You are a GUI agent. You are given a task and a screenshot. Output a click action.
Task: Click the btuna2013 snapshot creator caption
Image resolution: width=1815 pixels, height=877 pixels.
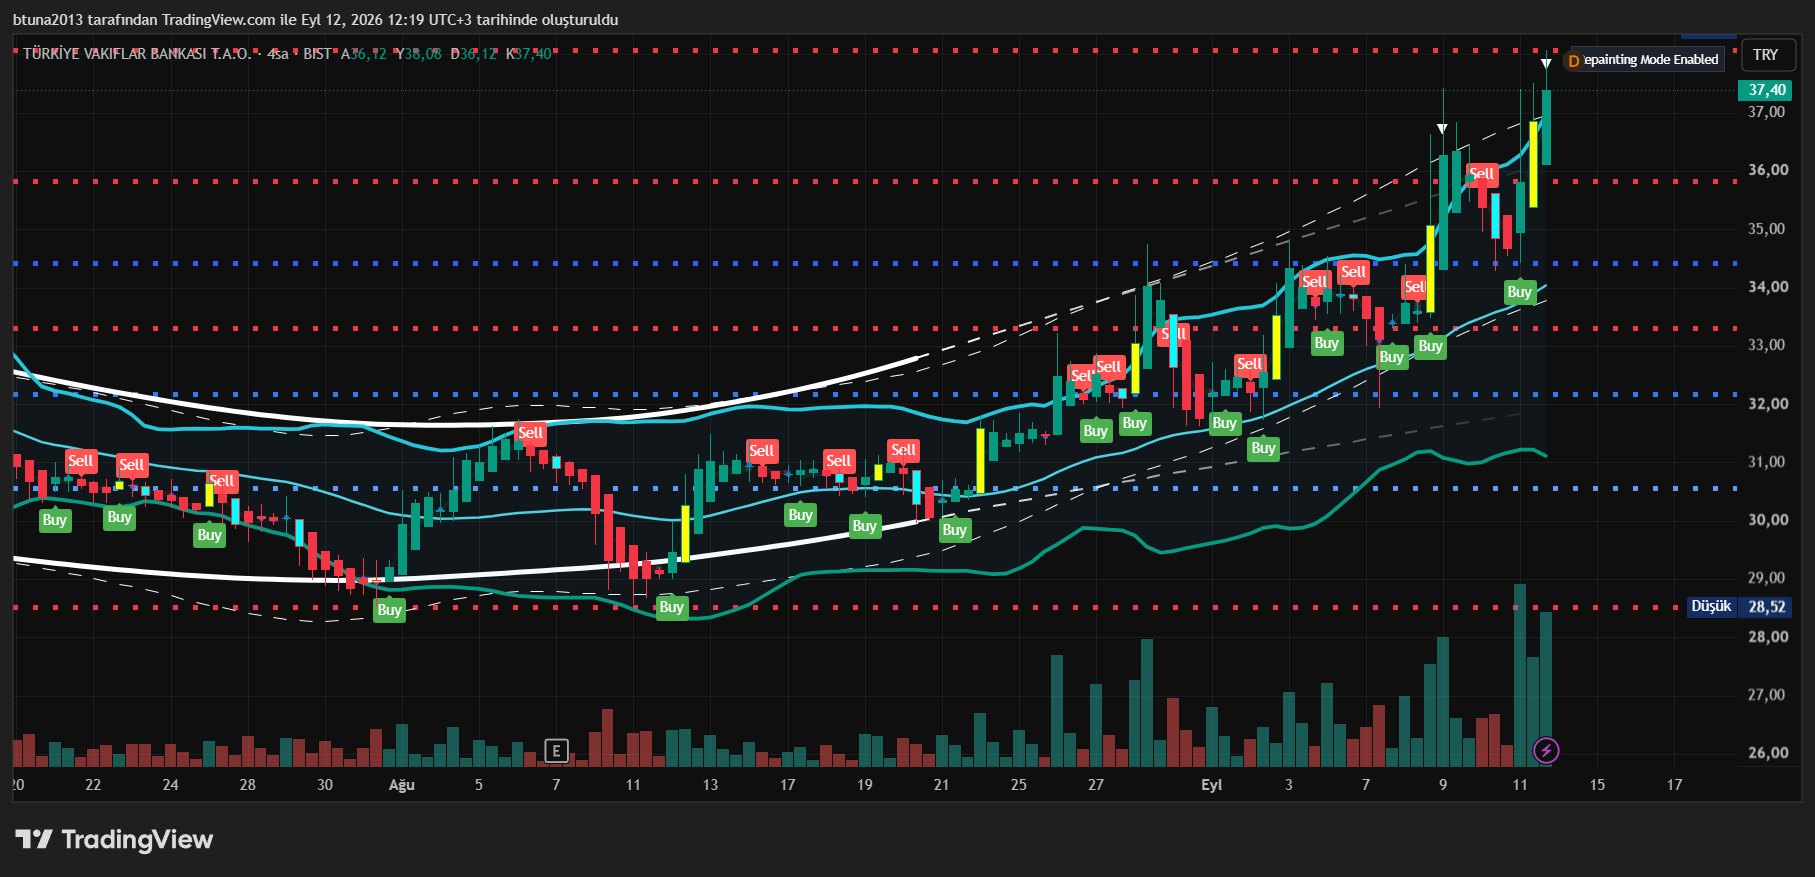point(315,20)
